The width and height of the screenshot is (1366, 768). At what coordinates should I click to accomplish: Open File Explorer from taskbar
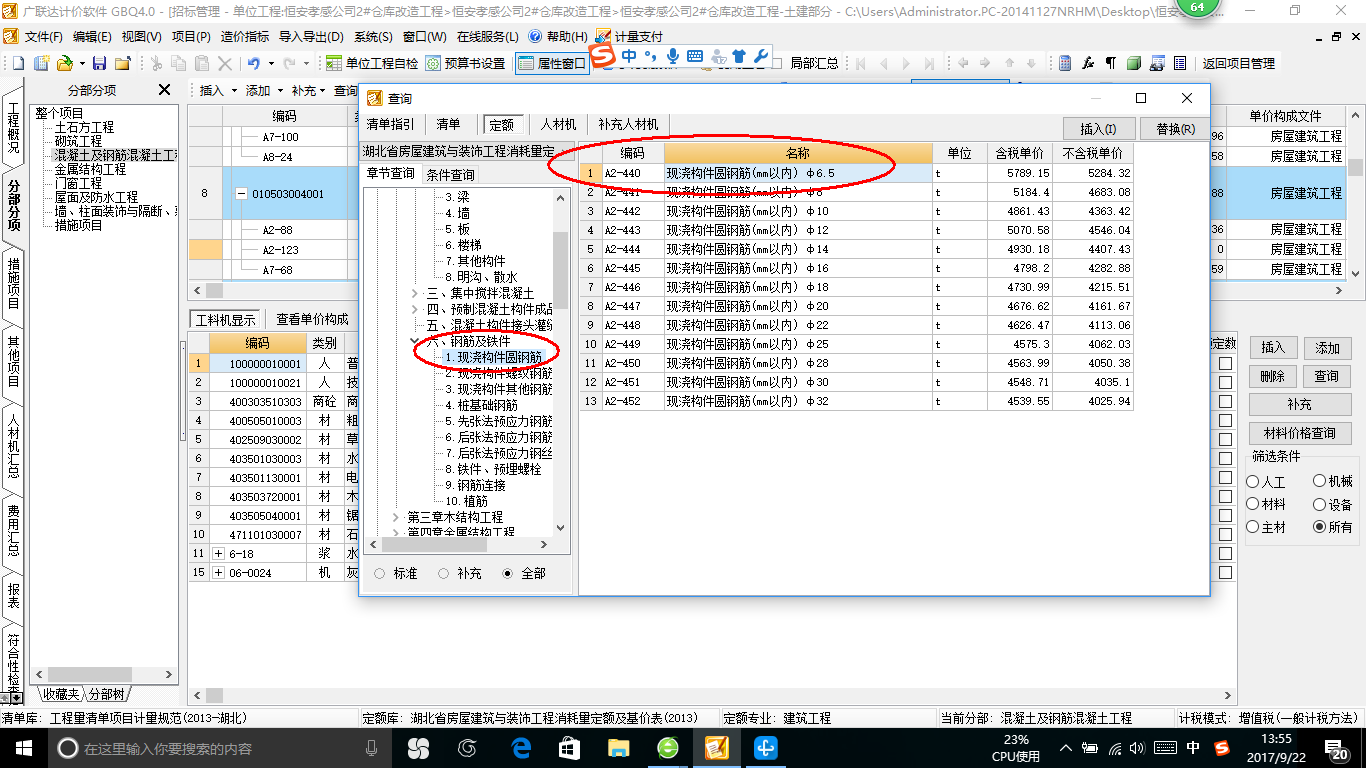[617, 748]
